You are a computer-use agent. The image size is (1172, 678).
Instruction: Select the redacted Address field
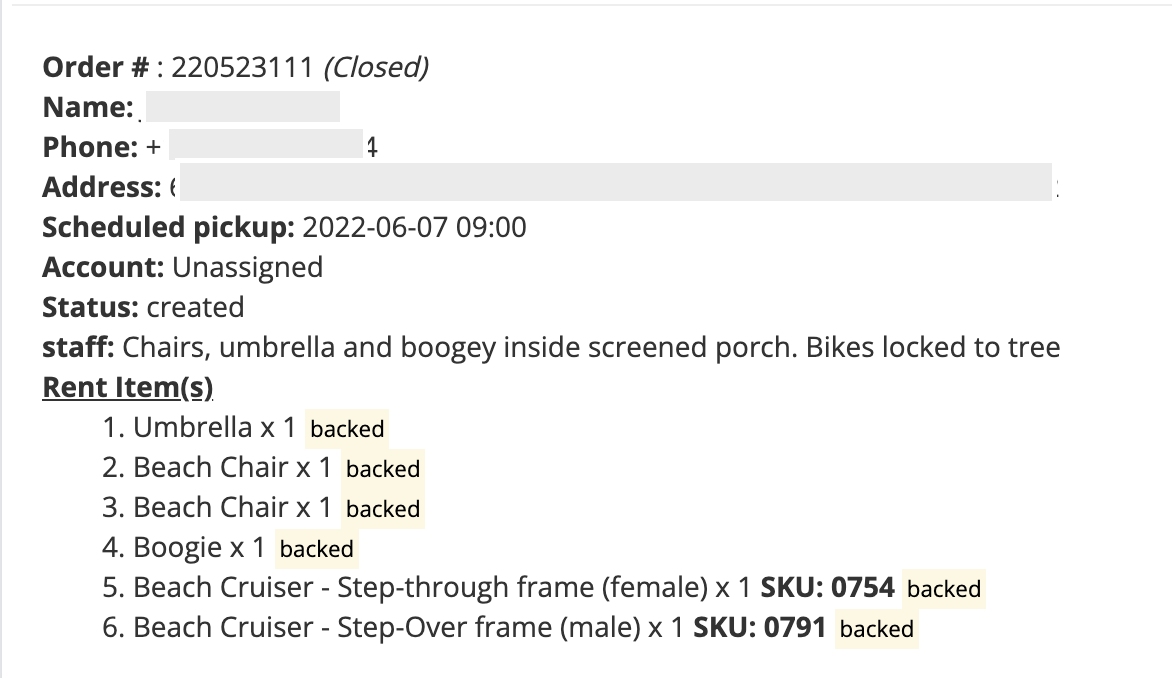(616, 182)
